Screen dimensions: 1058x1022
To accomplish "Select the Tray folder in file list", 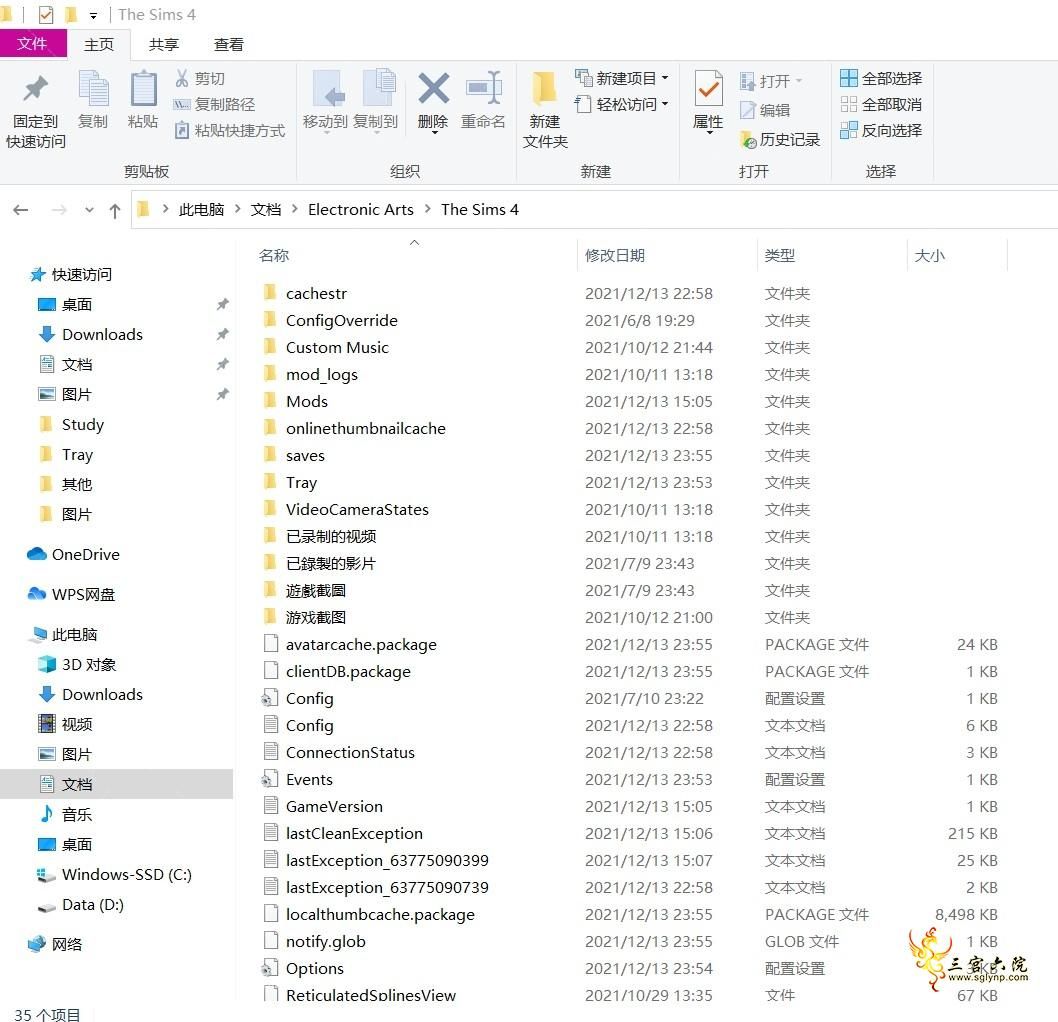I will [301, 482].
